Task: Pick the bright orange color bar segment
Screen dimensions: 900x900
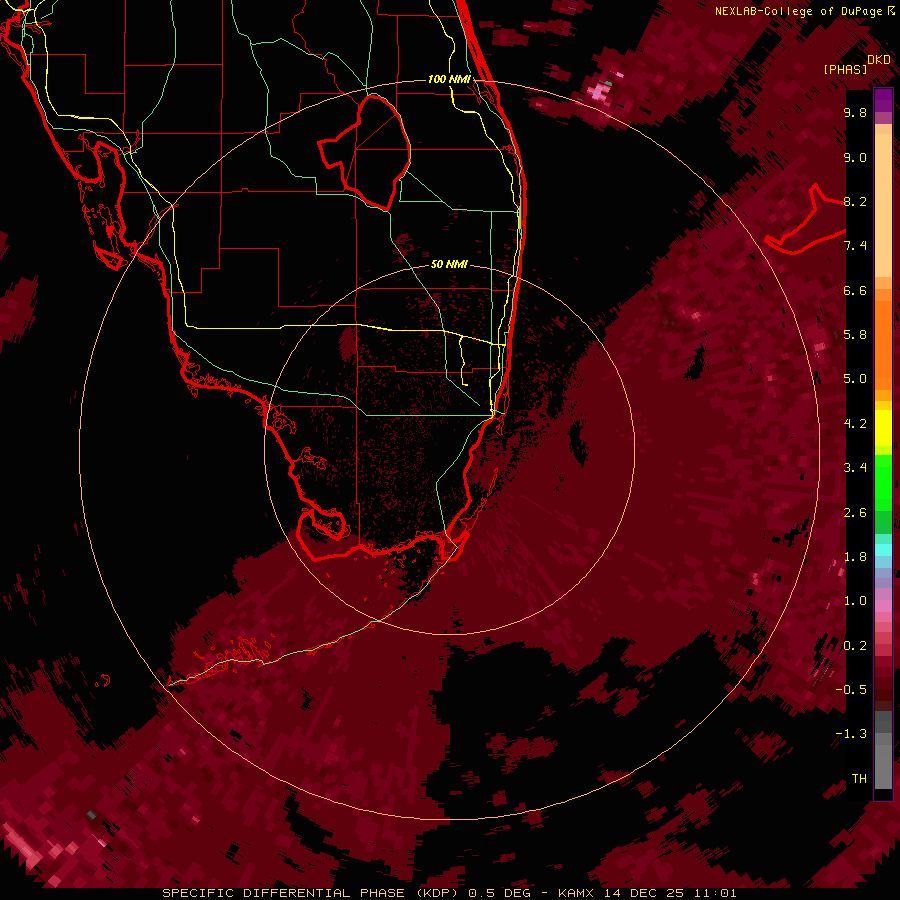Action: coord(883,346)
